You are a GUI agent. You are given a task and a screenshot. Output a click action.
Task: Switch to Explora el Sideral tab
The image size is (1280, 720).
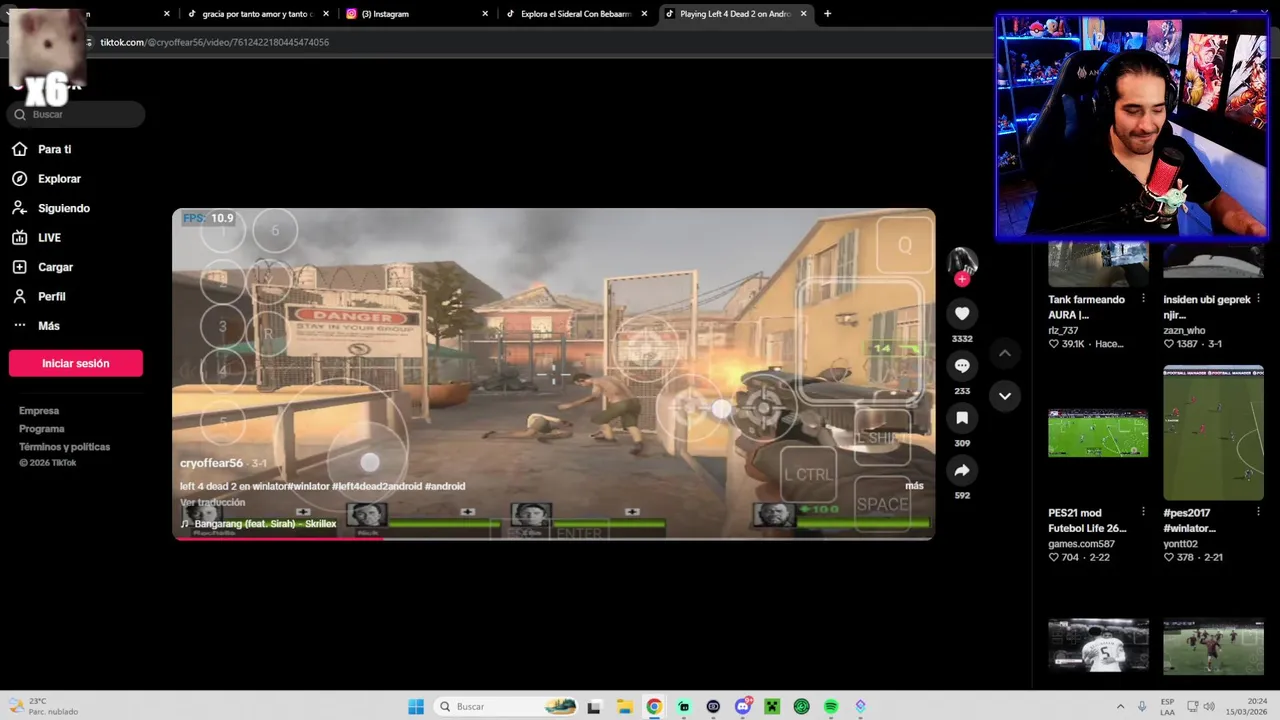576,14
